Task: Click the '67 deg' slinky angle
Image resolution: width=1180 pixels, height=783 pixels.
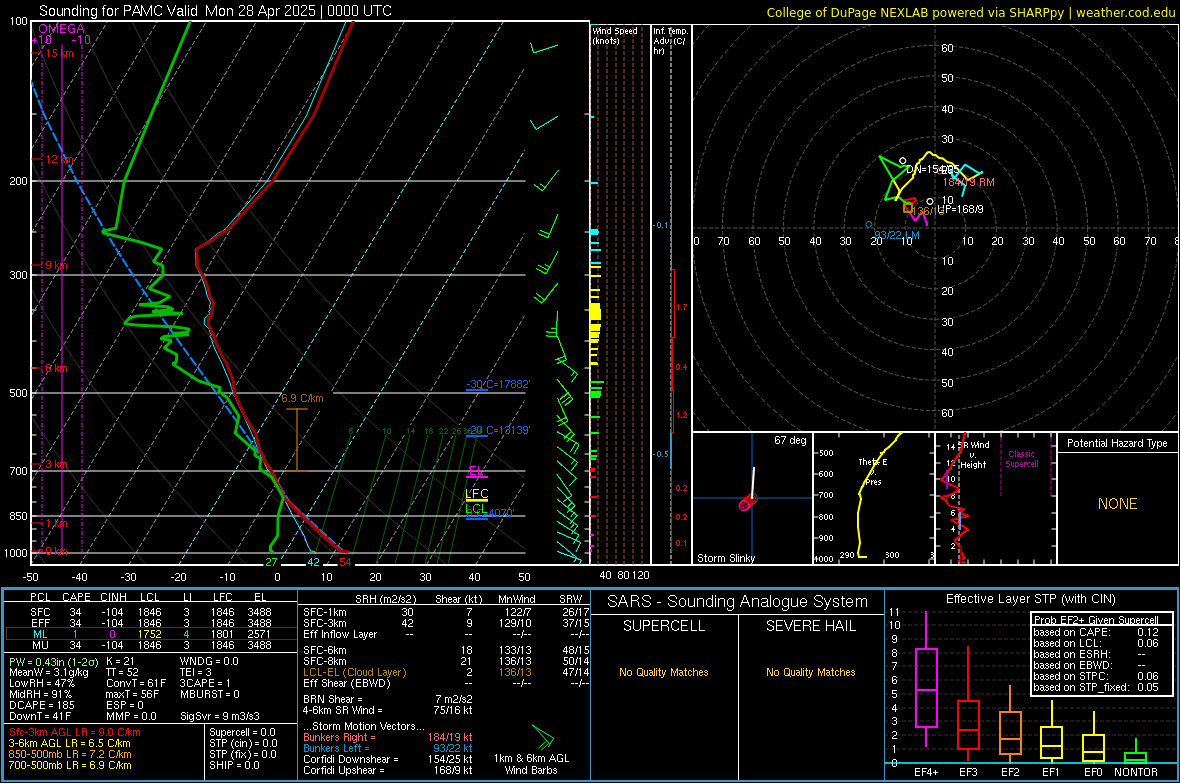Action: point(790,440)
